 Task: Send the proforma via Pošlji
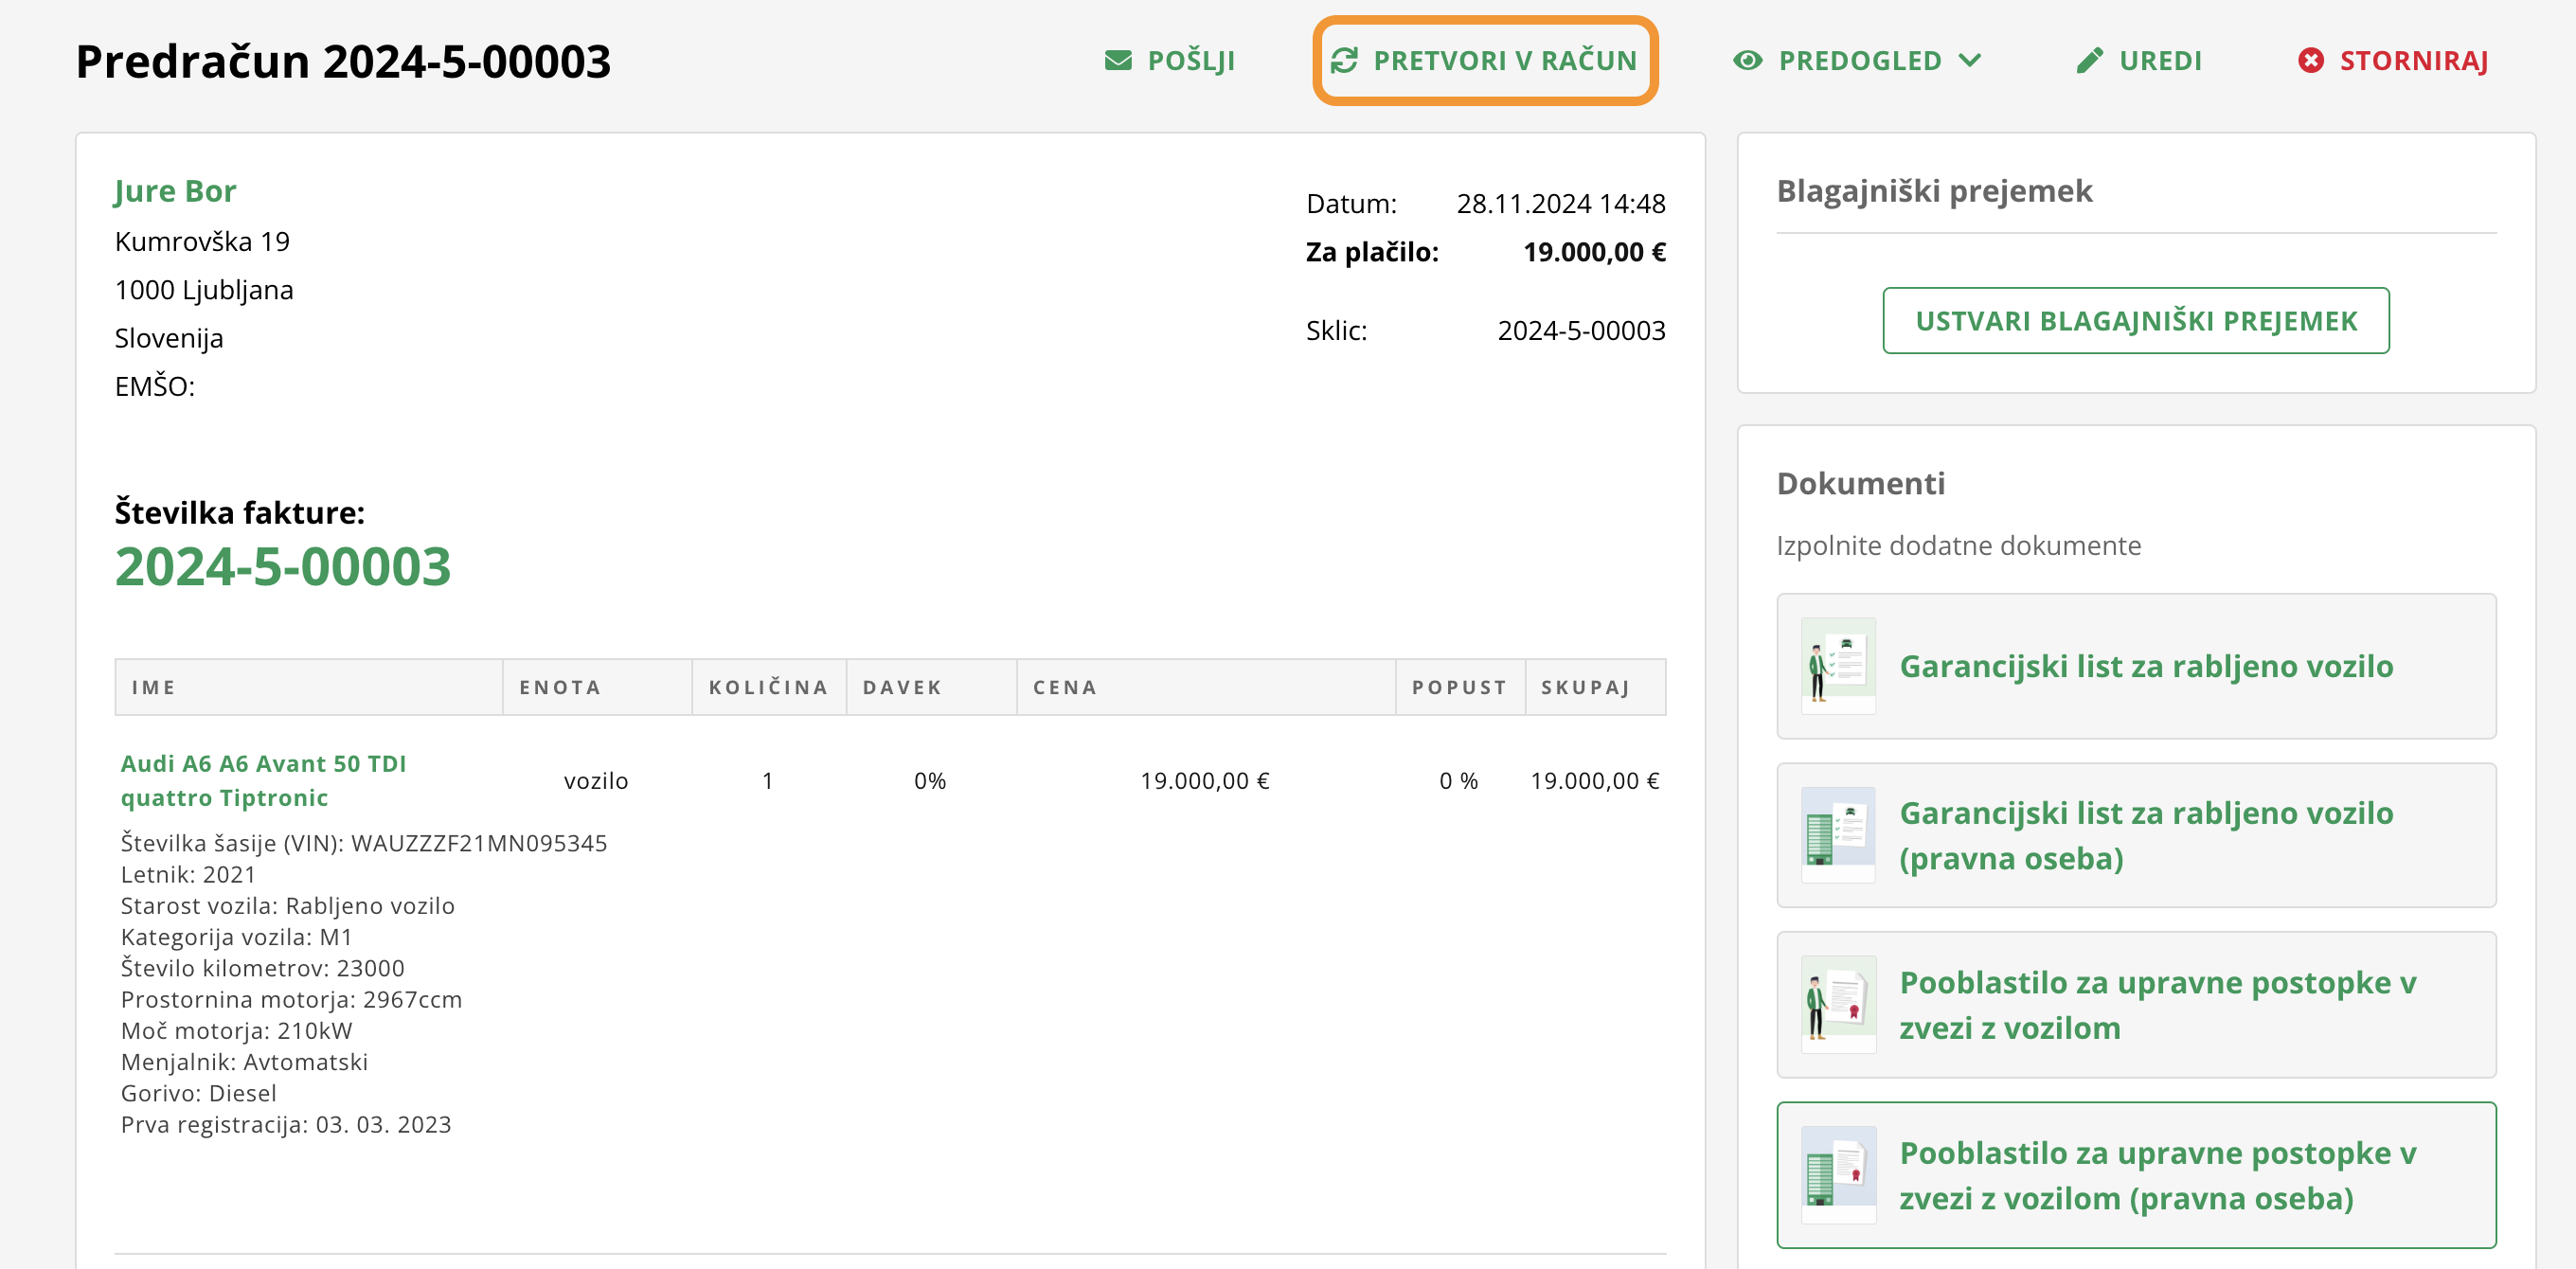(x=1170, y=61)
